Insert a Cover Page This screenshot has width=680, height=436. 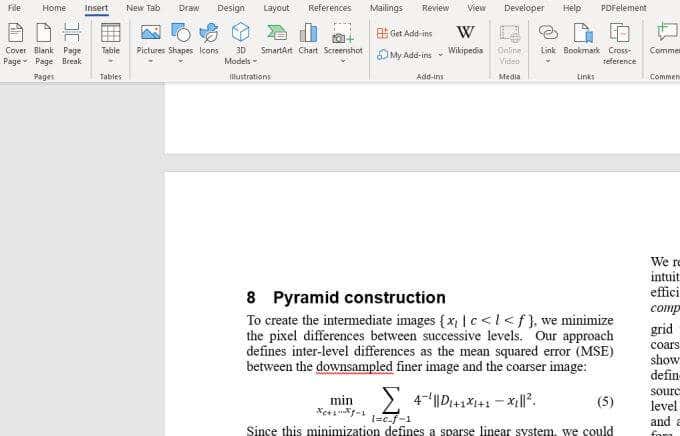[15, 43]
